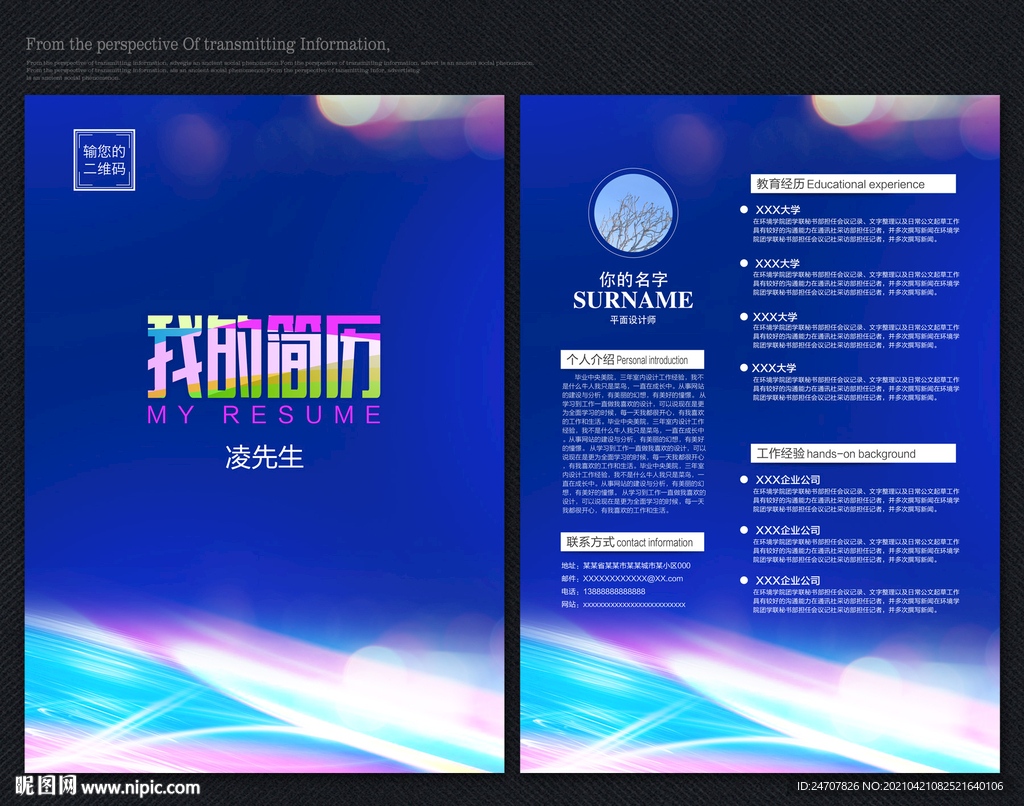1024x806 pixels.
Task: Click the QR code placeholder box 输您的二维码
Action: point(104,160)
